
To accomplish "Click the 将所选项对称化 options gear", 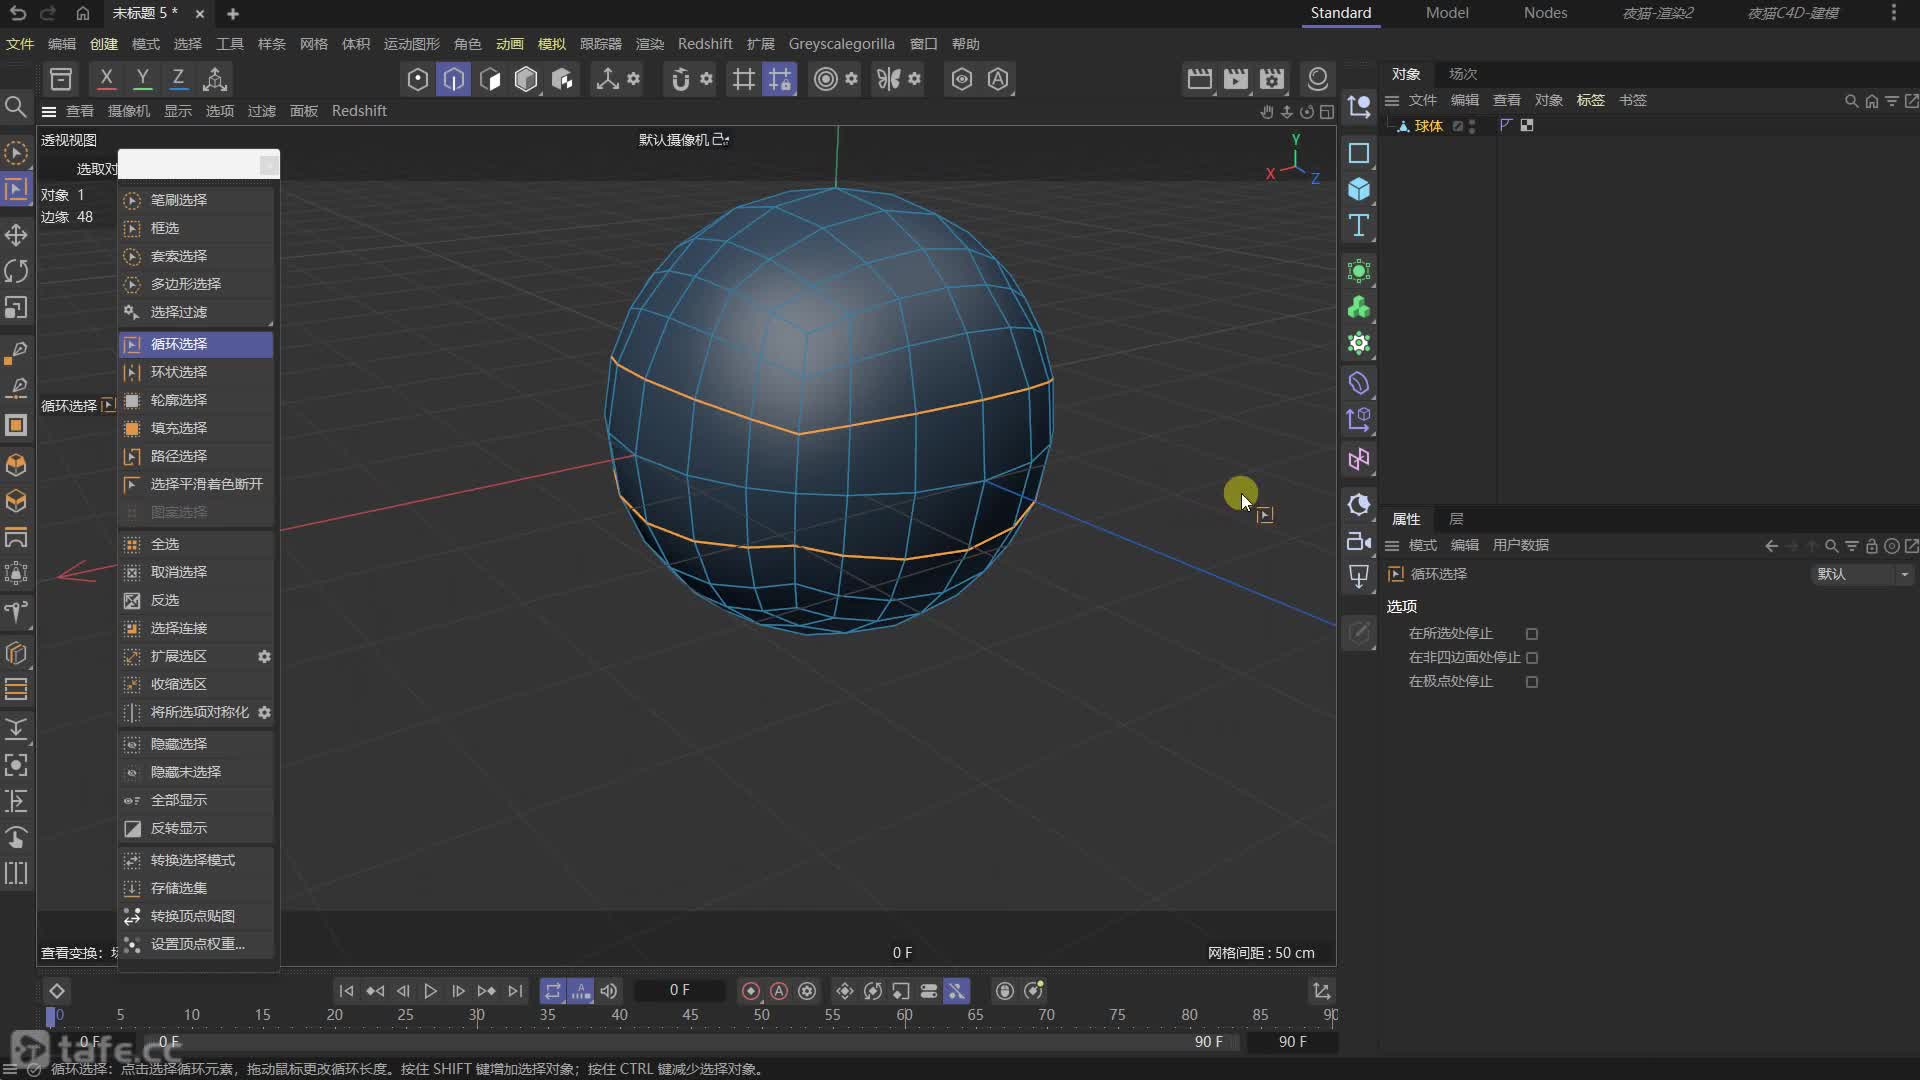I will 264,712.
